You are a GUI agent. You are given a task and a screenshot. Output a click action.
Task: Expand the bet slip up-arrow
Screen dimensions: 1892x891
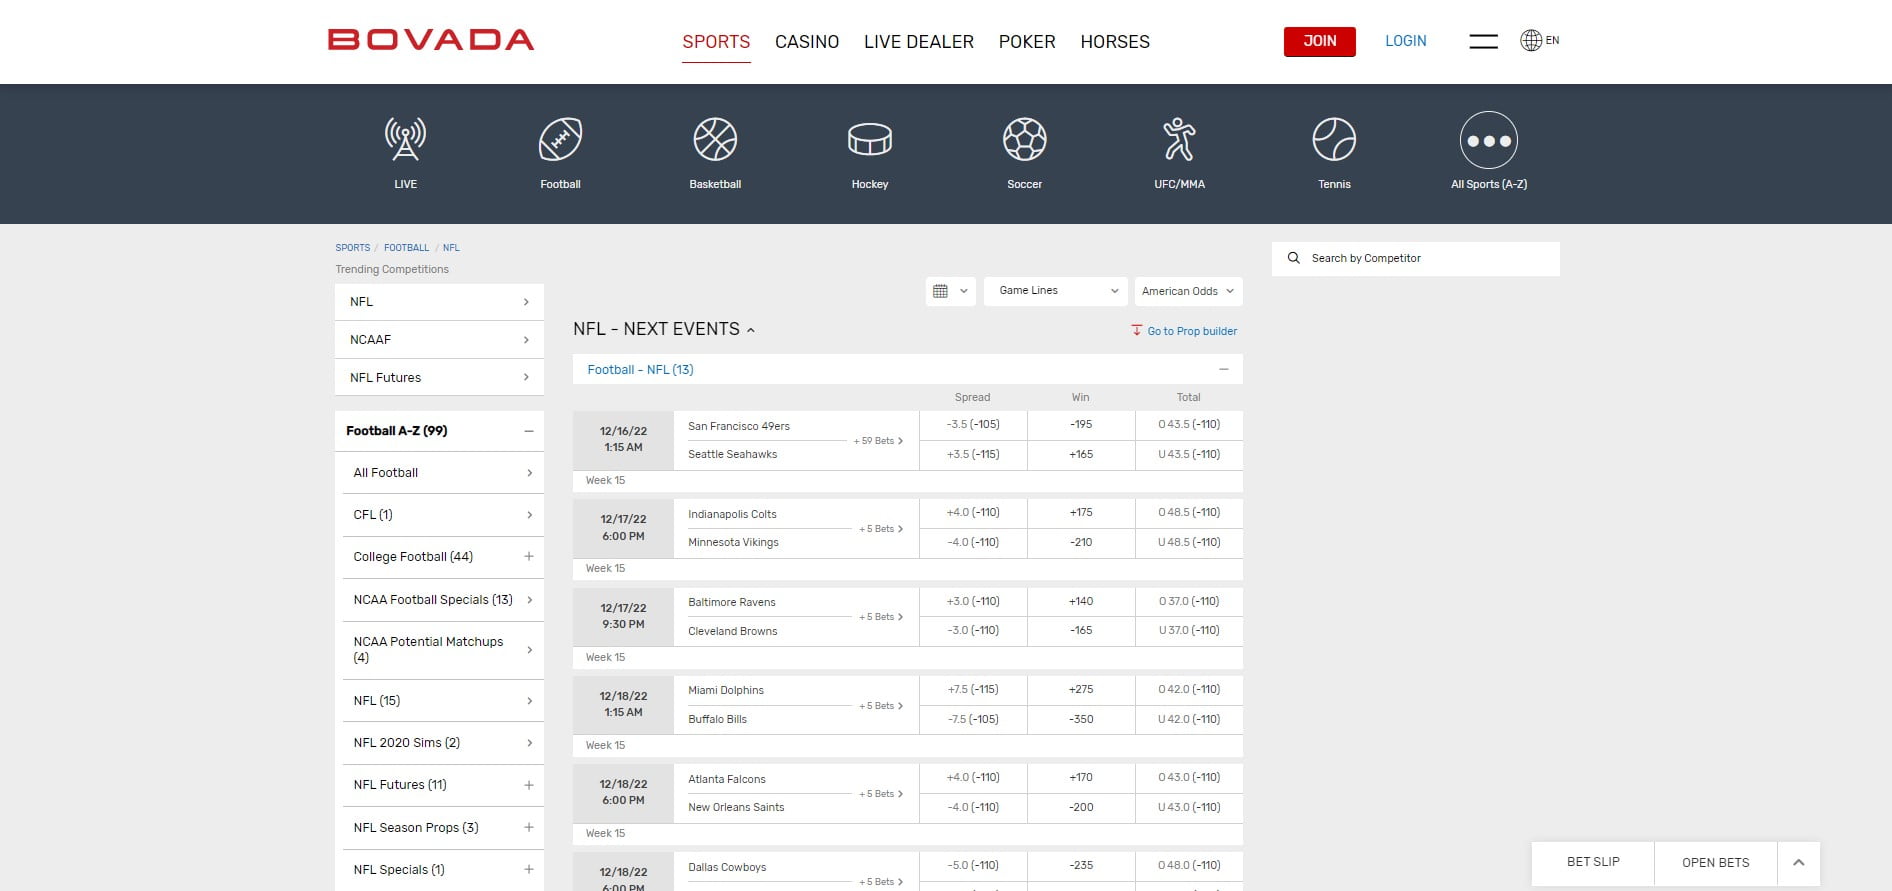pyautogui.click(x=1798, y=862)
